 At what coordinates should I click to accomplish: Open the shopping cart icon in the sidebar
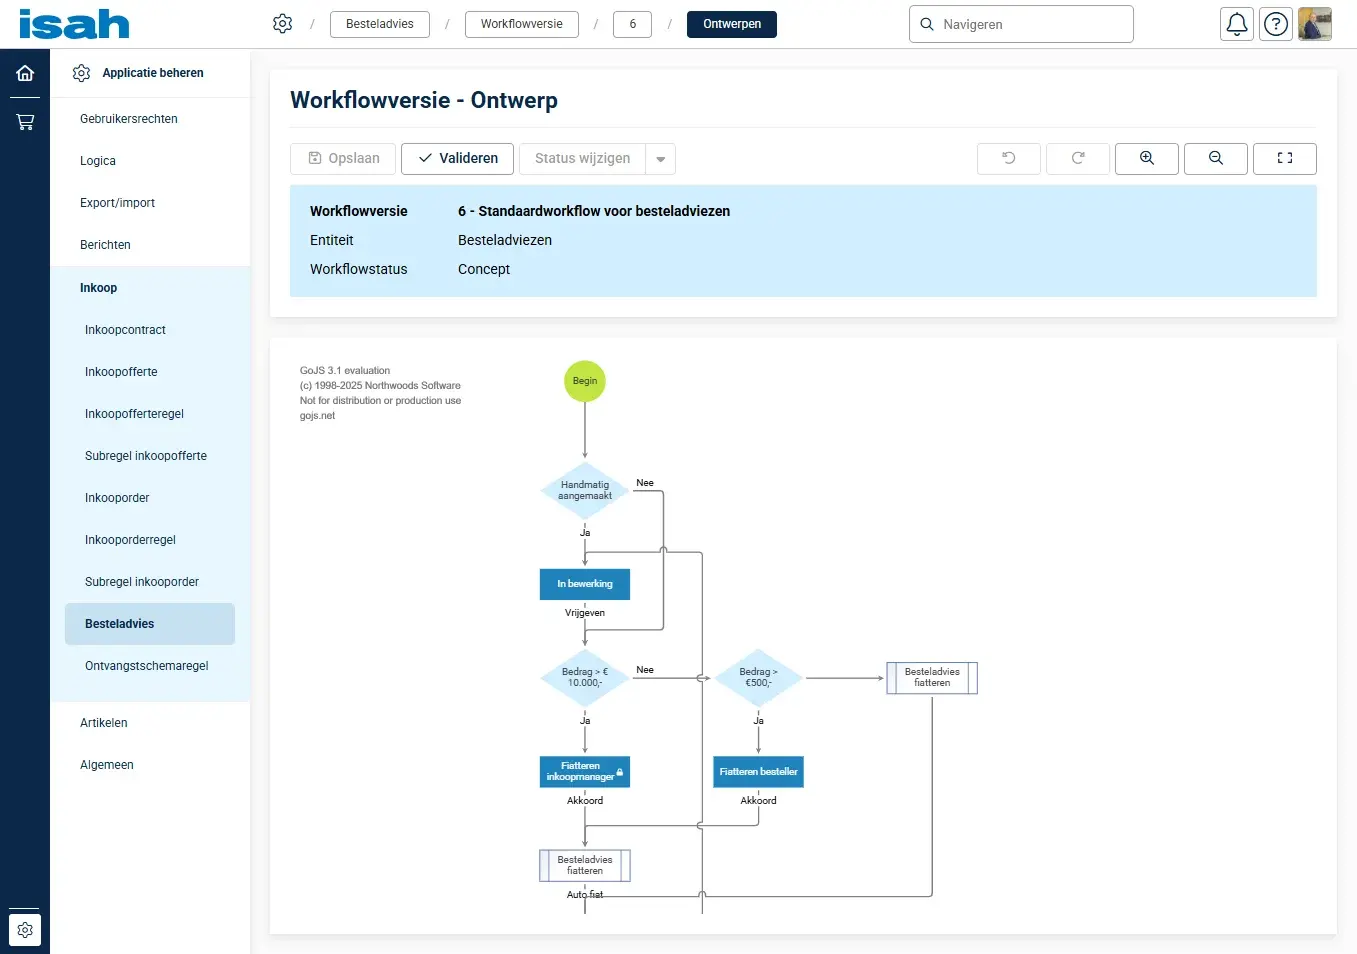click(25, 122)
